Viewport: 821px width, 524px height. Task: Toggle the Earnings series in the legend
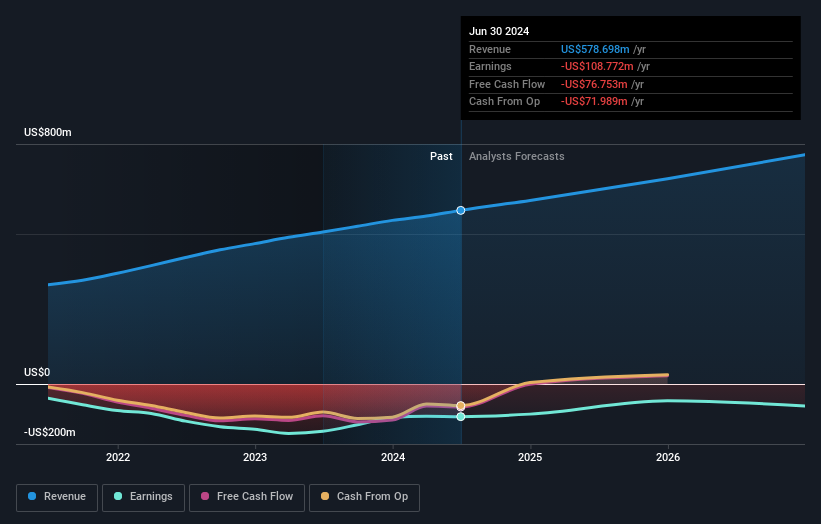143,497
